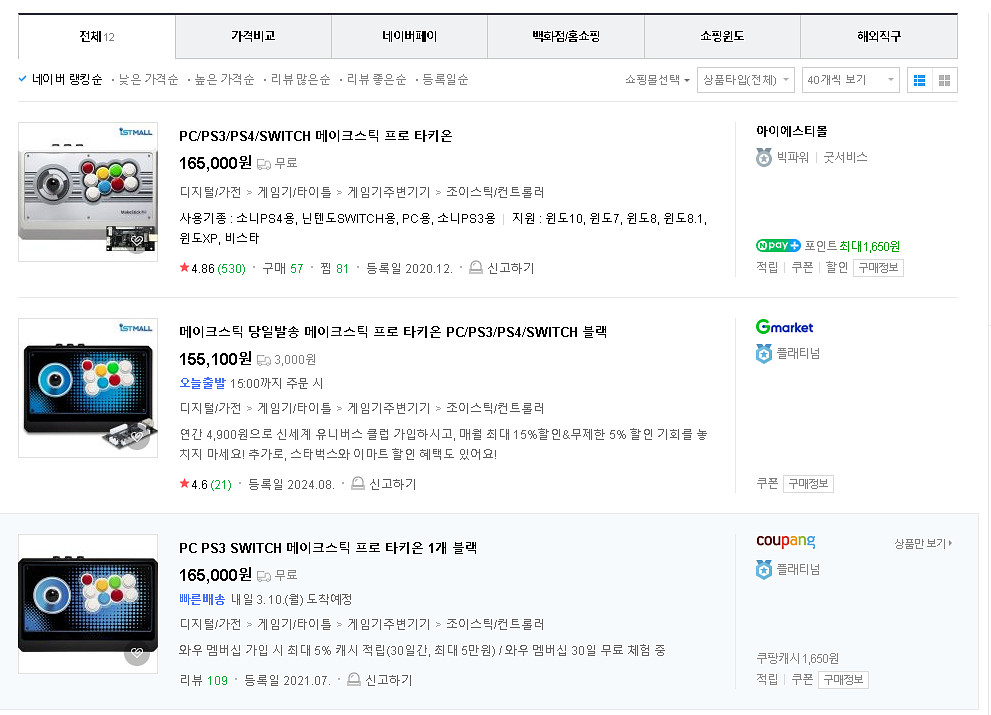Click 신고하기 on Coupang product
This screenshot has height=715, width=991.
coord(389,680)
